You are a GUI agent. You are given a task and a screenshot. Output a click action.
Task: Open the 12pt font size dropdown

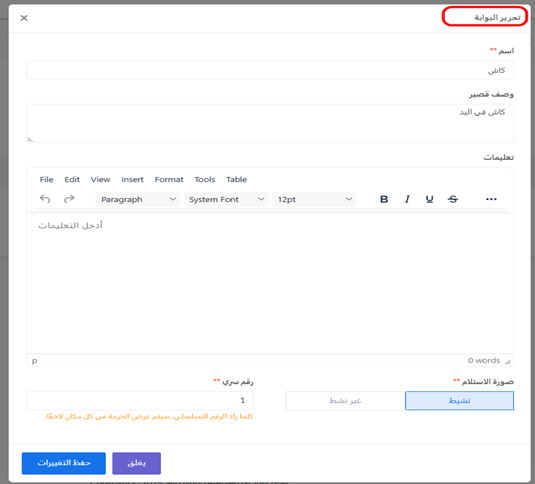click(x=314, y=200)
